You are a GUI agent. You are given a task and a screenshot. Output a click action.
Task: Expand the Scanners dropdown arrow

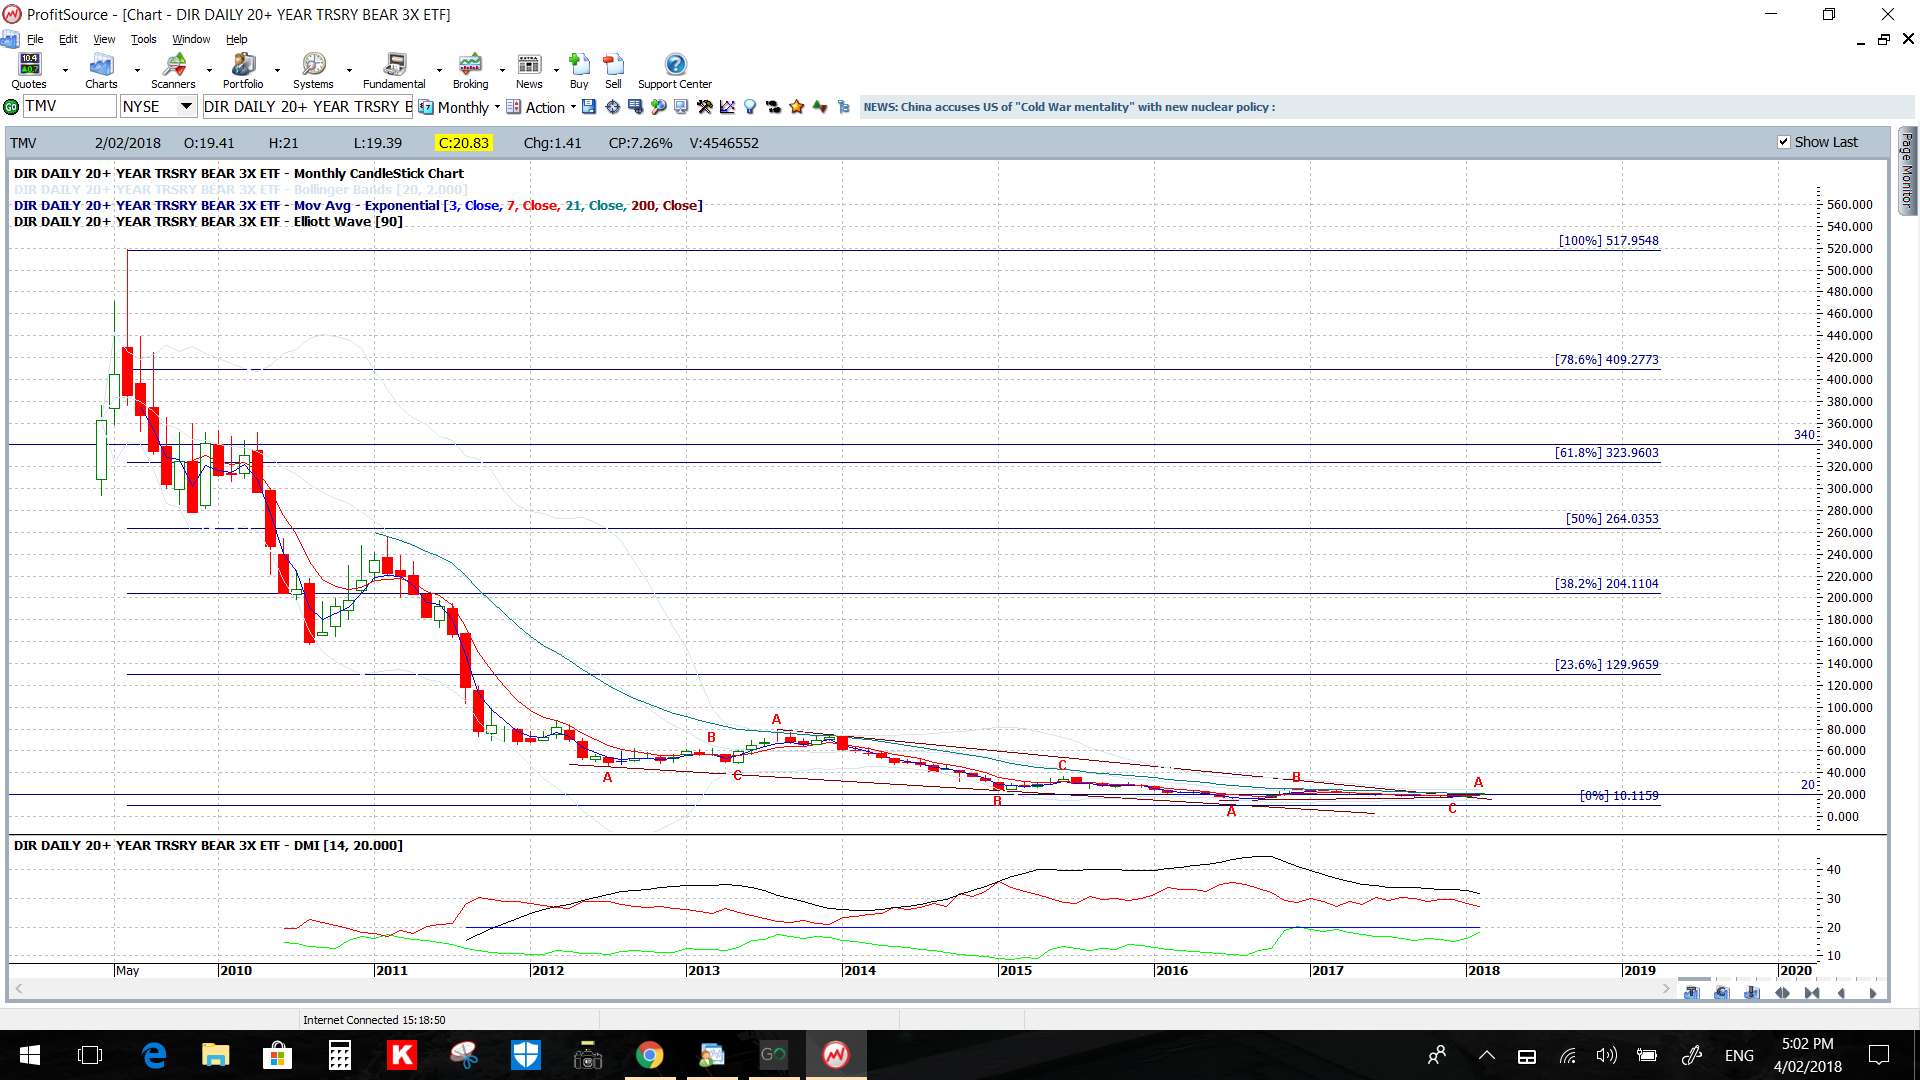tap(209, 71)
